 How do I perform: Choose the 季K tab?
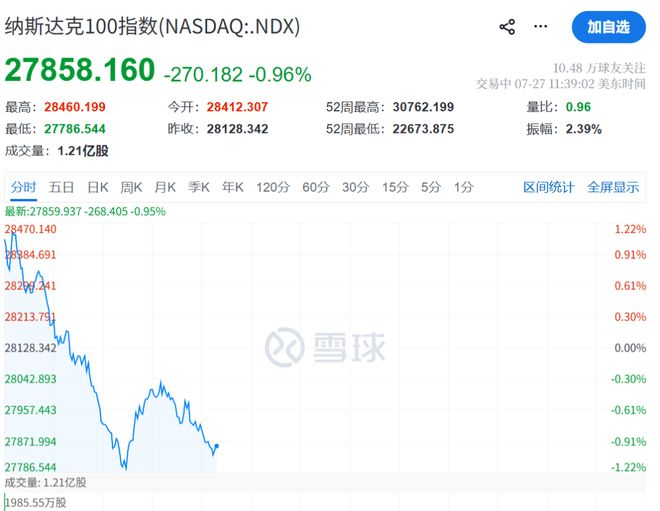(199, 187)
